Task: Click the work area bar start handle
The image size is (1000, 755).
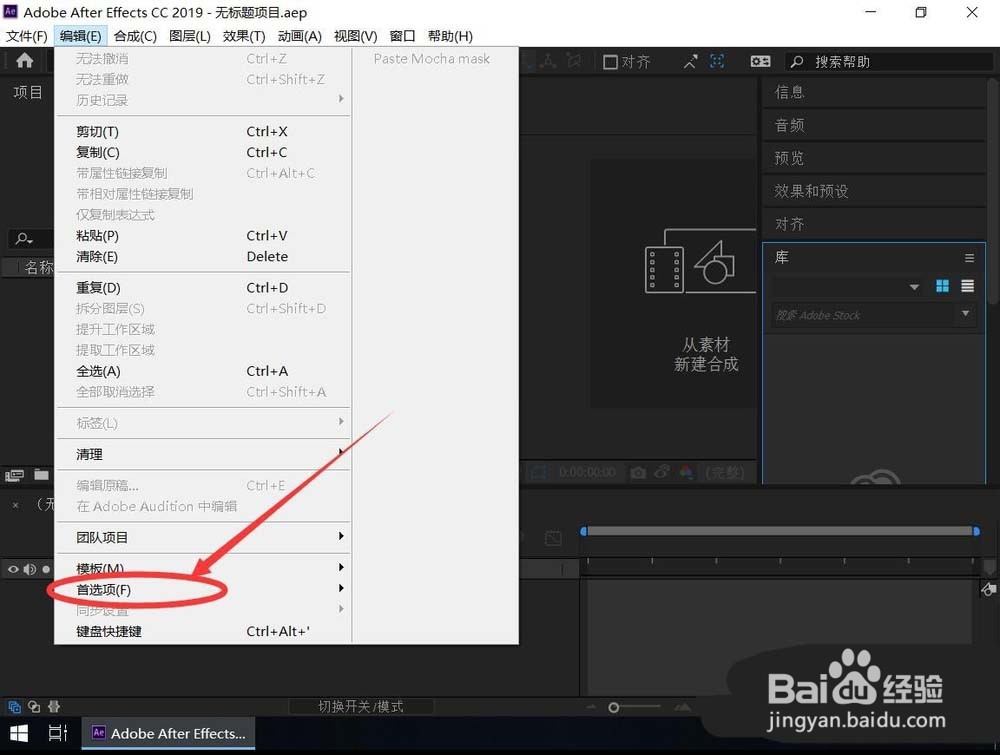Action: coord(583,531)
